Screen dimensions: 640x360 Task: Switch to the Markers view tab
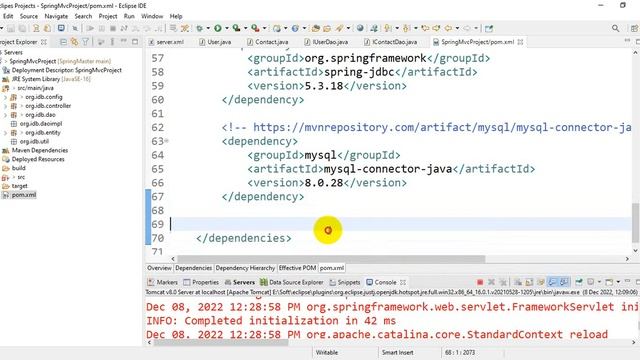click(x=162, y=282)
